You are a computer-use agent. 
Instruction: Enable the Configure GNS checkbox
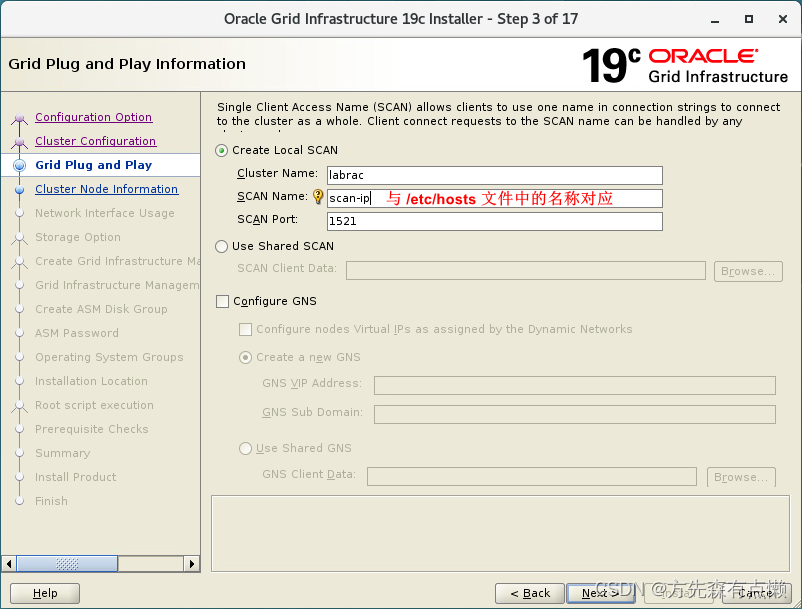[x=222, y=301]
